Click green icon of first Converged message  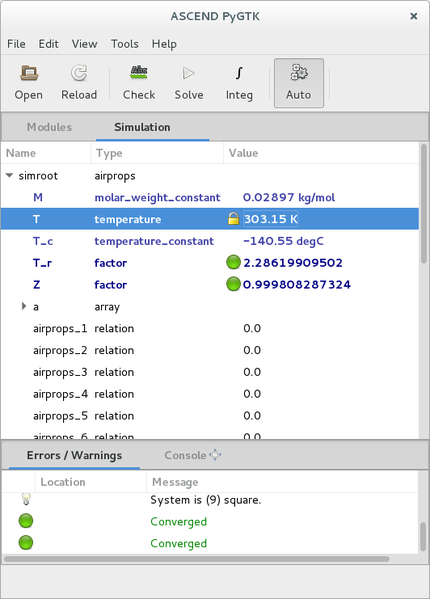pos(26,521)
